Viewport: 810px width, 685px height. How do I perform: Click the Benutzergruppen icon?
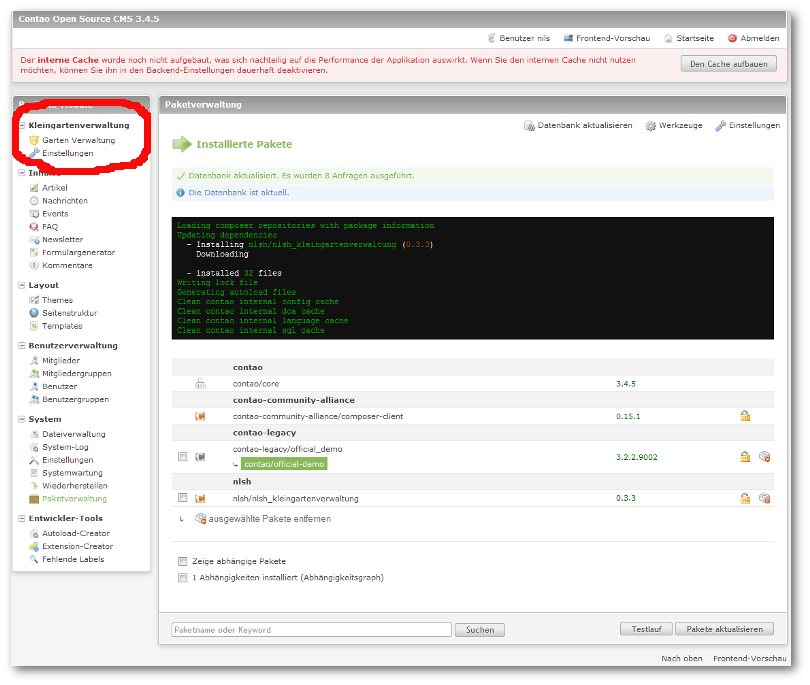34,399
